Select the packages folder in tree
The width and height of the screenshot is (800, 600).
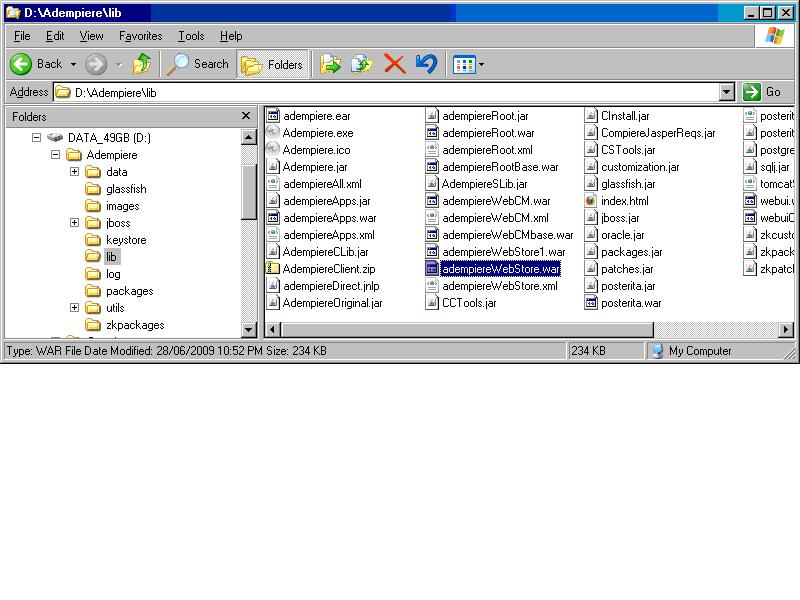119,291
